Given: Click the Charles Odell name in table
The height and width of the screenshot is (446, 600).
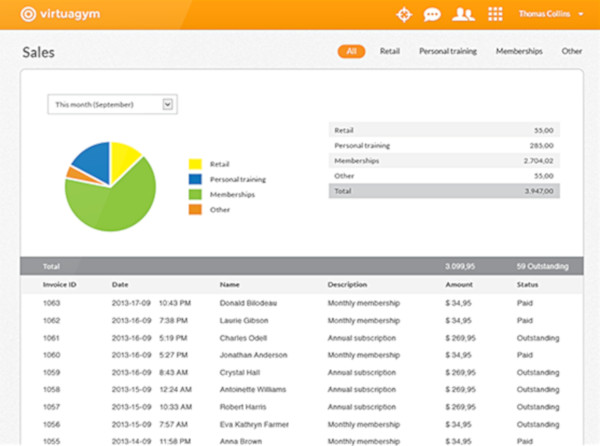Looking at the screenshot, I should click(243, 337).
